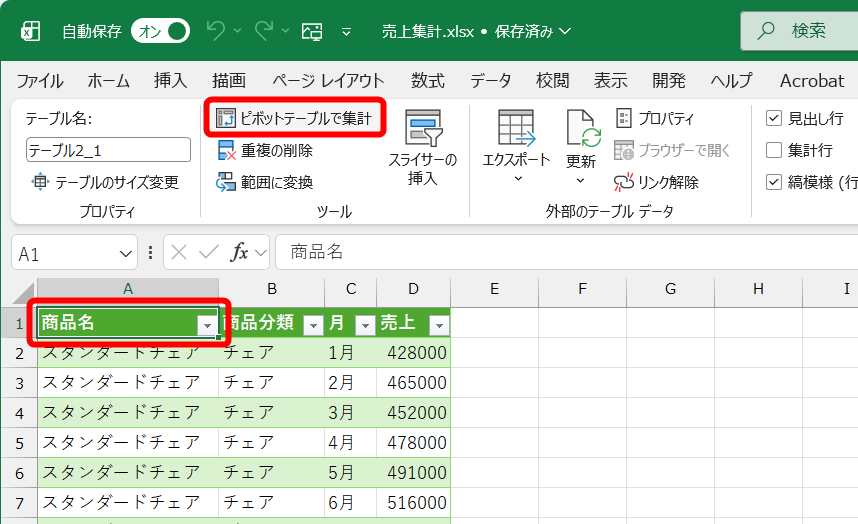
Task: Switch to the Acrobat tab
Action: coord(812,81)
